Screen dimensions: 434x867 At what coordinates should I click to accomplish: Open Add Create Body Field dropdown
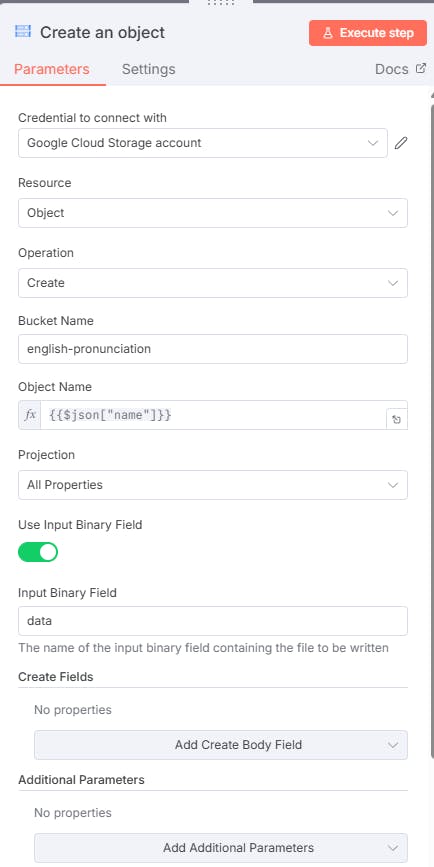click(x=221, y=745)
